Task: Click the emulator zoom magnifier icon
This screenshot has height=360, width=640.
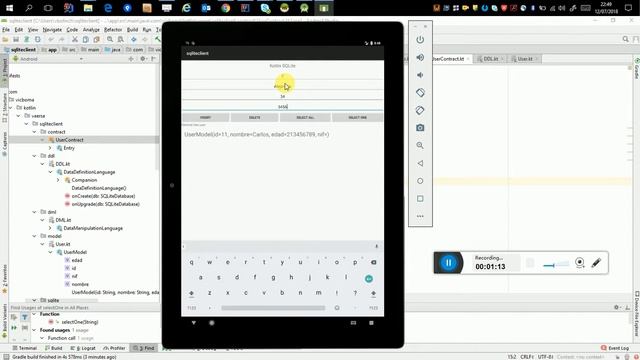Action: click(420, 145)
